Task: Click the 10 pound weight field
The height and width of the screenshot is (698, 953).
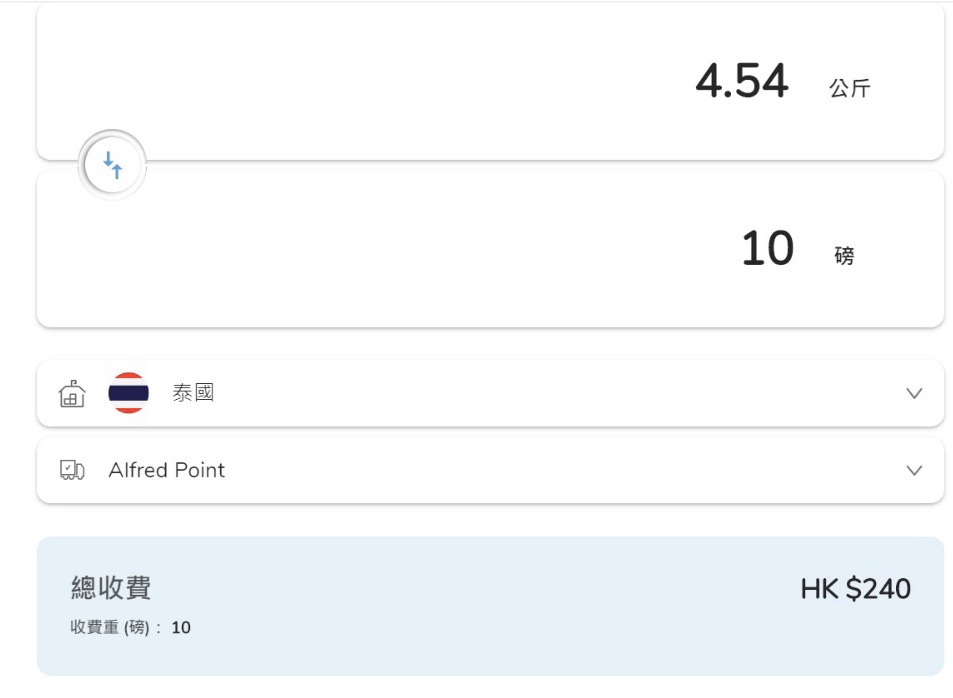Action: tap(768, 248)
